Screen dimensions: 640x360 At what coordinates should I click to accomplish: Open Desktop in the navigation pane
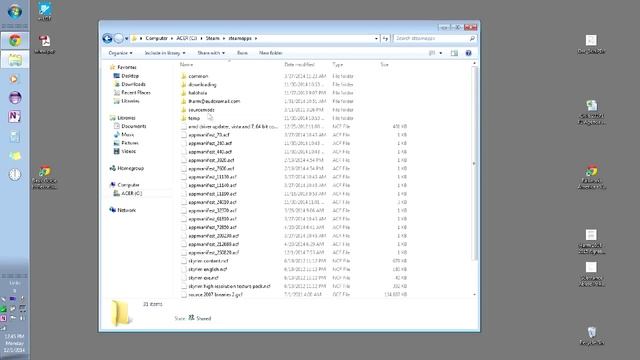[130, 76]
